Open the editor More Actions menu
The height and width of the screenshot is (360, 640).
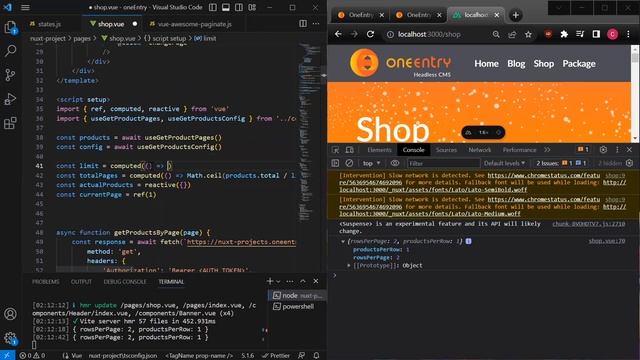(x=316, y=24)
